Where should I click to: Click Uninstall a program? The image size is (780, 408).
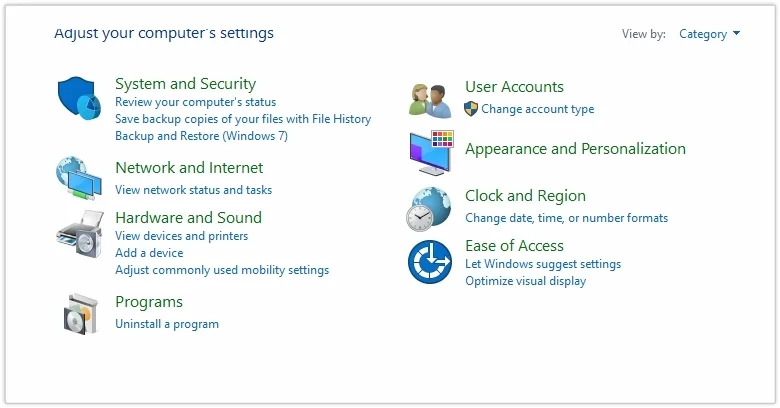(166, 324)
